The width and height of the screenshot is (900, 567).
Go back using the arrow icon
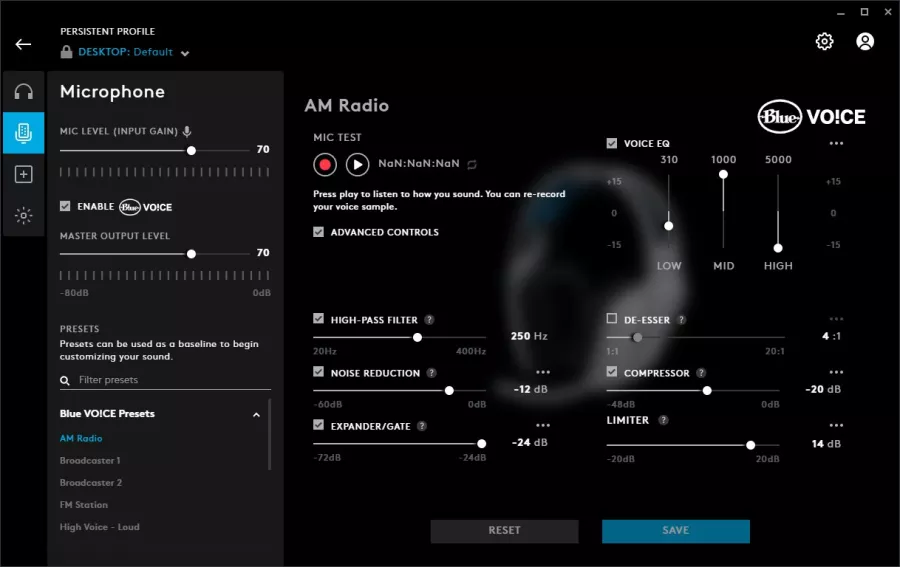(x=23, y=44)
